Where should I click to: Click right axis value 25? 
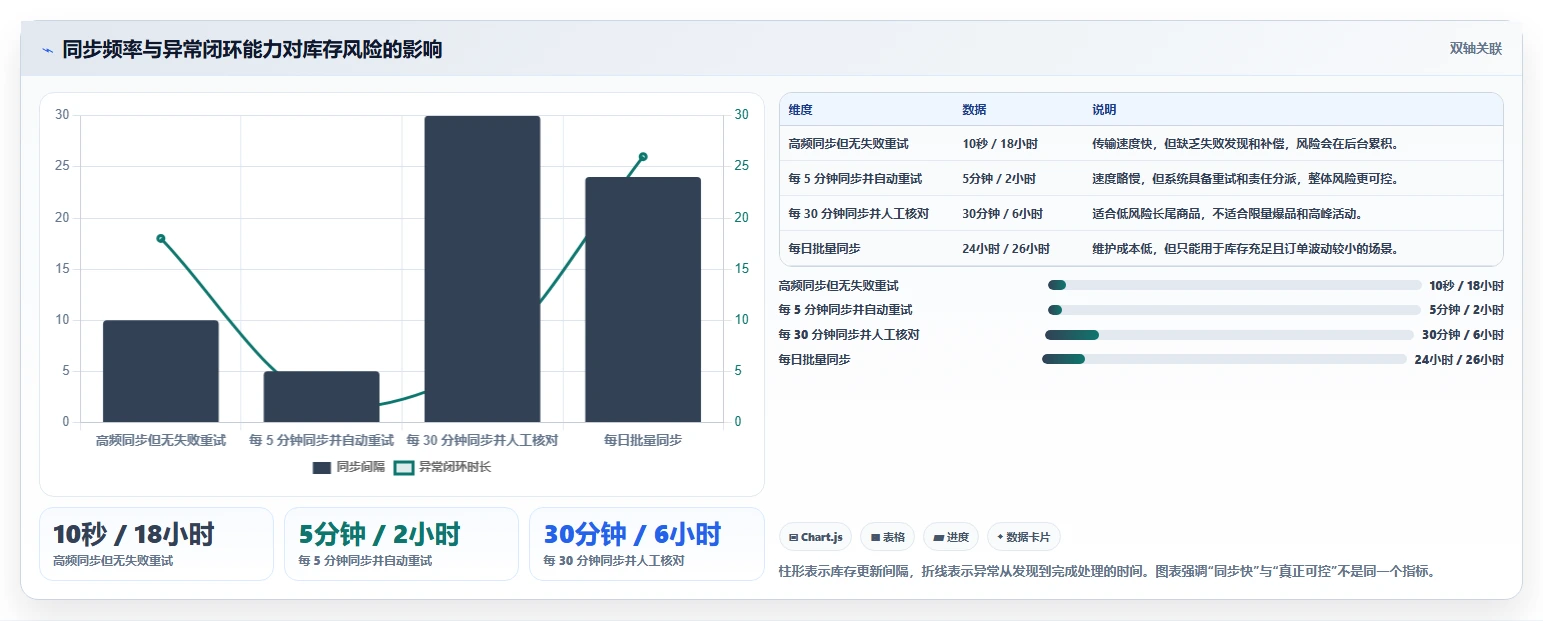(741, 166)
